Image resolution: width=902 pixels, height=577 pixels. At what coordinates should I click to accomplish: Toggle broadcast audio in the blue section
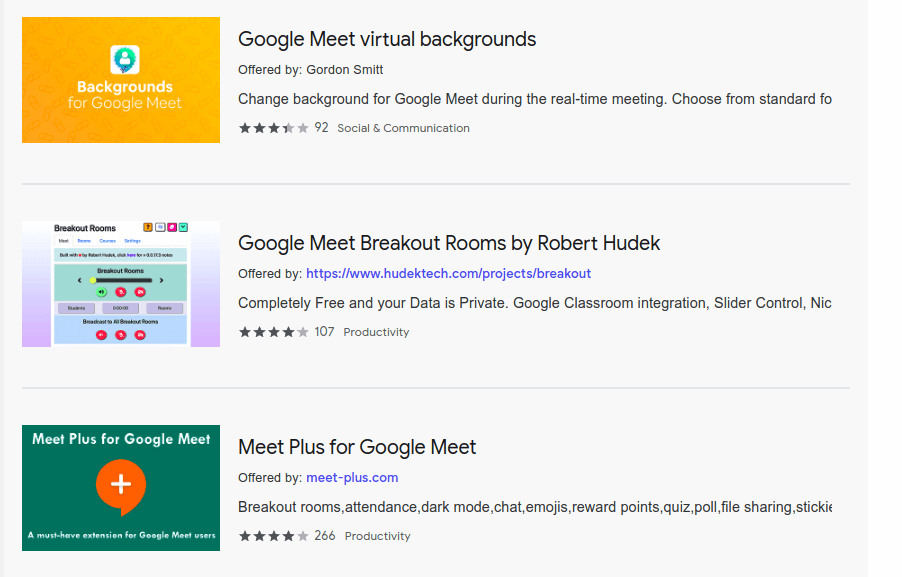100,334
